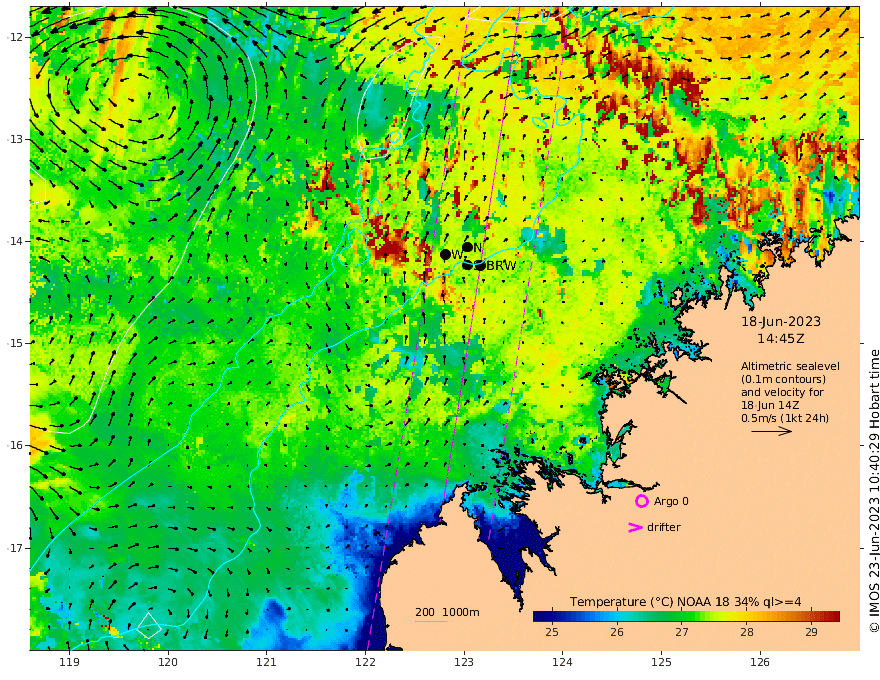Click color bar tick label 27

point(682,632)
